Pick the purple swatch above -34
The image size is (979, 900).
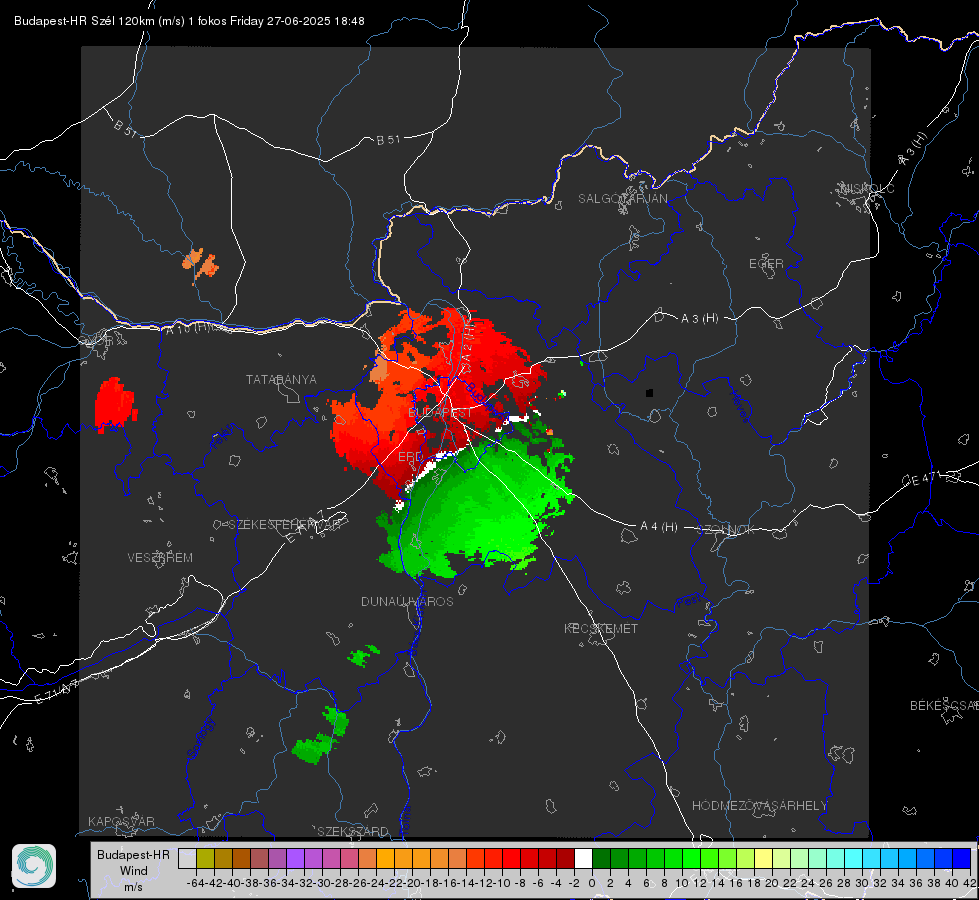[295, 858]
